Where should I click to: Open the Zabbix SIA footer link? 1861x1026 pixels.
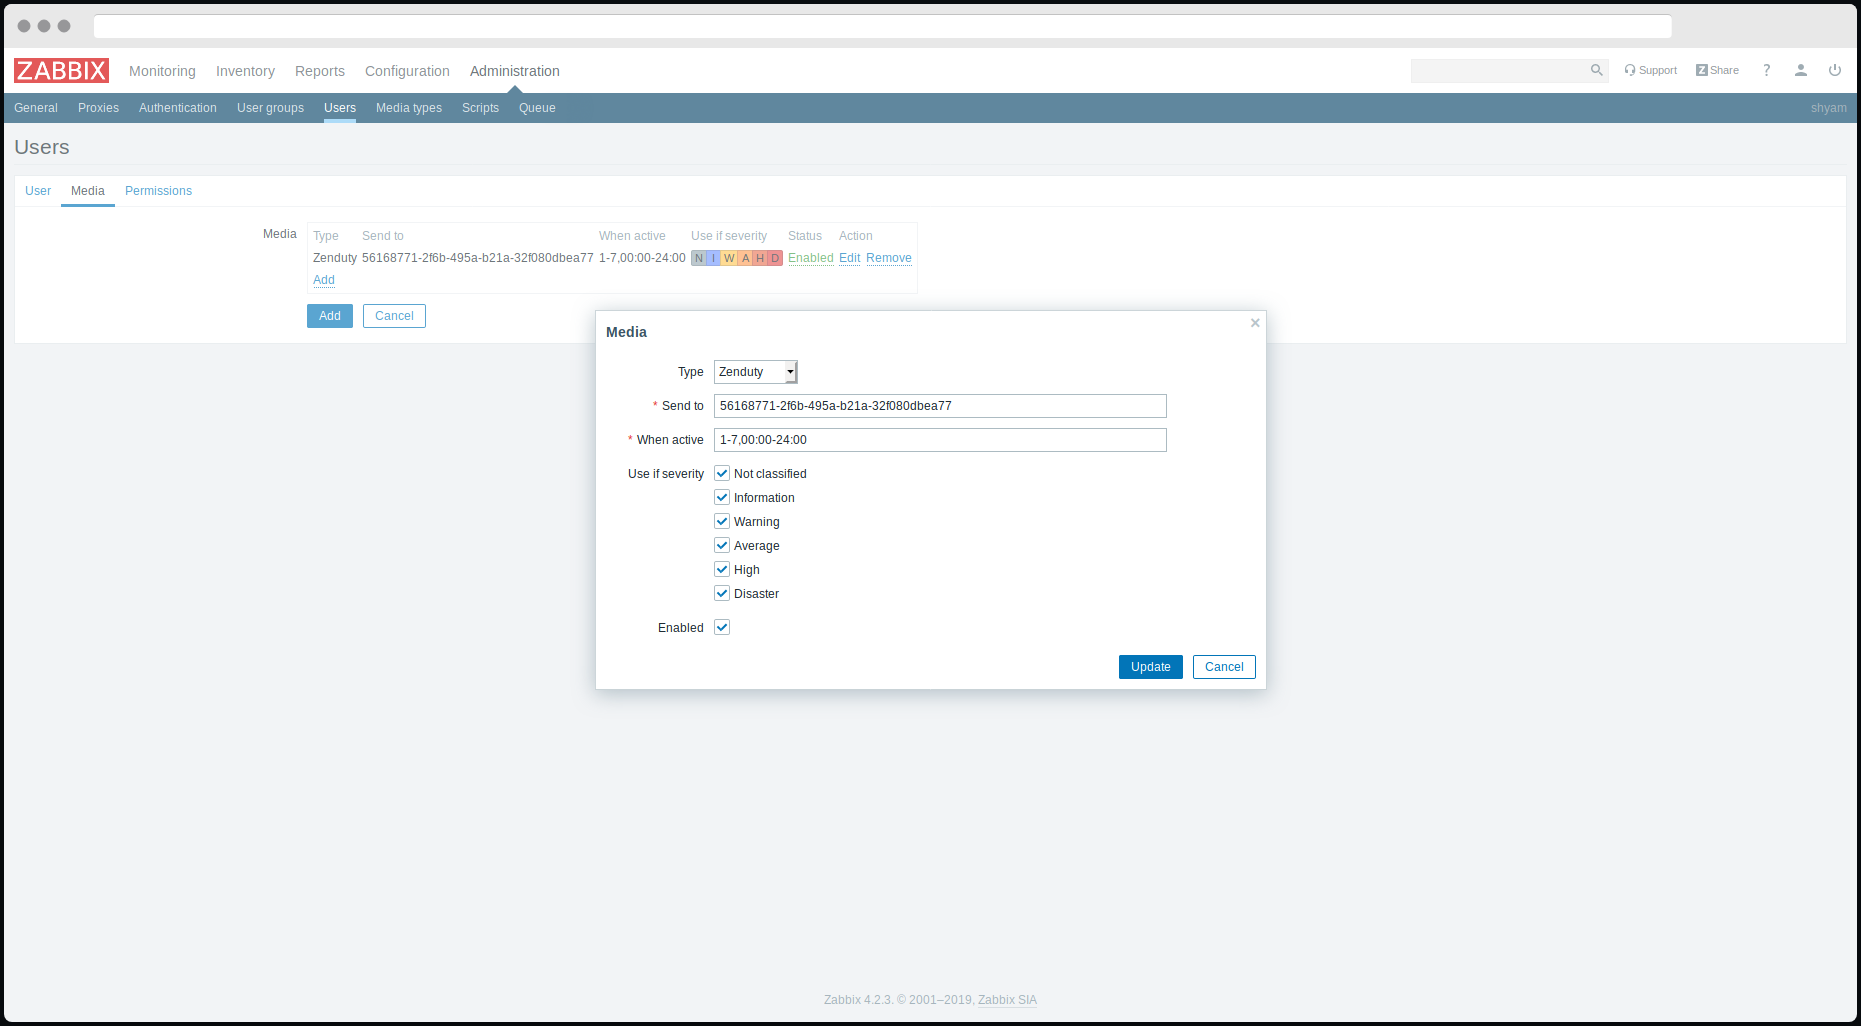[1007, 1000]
